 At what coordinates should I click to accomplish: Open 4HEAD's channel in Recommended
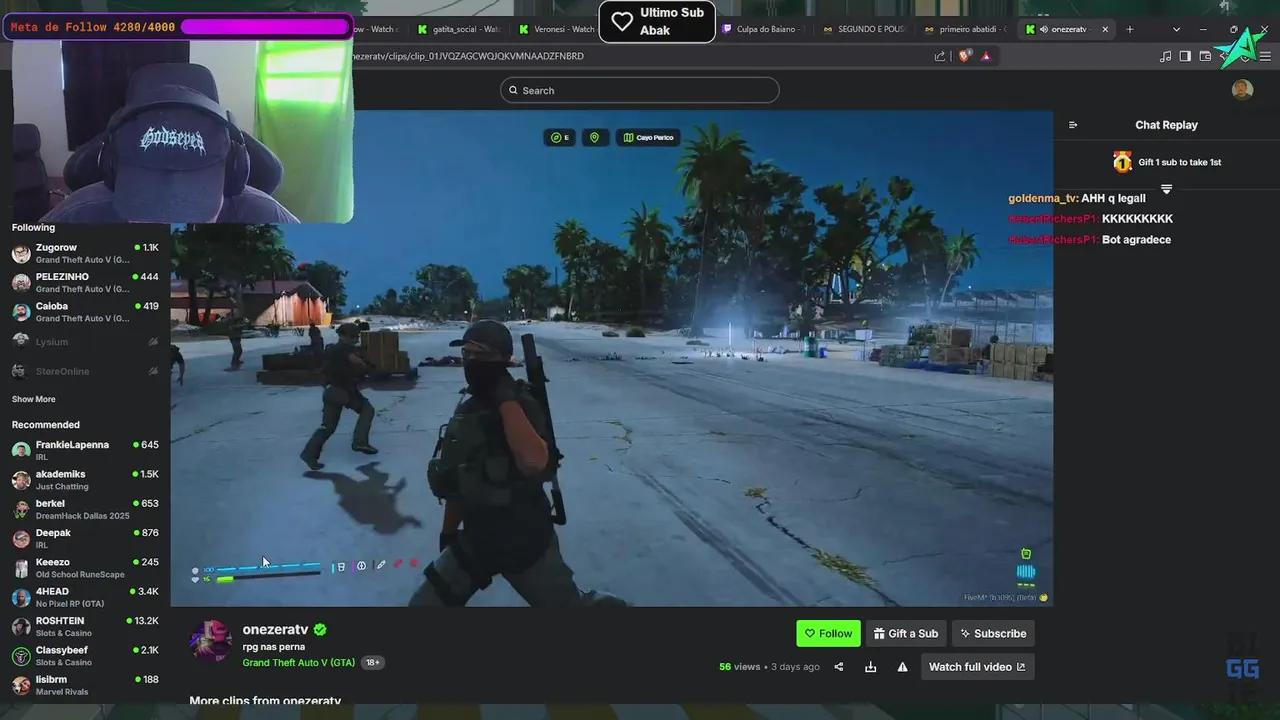click(85, 597)
